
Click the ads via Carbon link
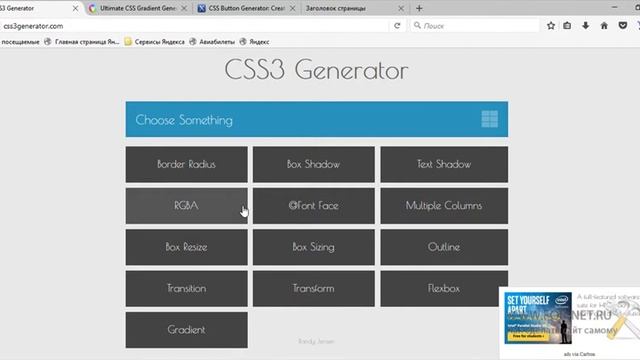click(x=579, y=354)
